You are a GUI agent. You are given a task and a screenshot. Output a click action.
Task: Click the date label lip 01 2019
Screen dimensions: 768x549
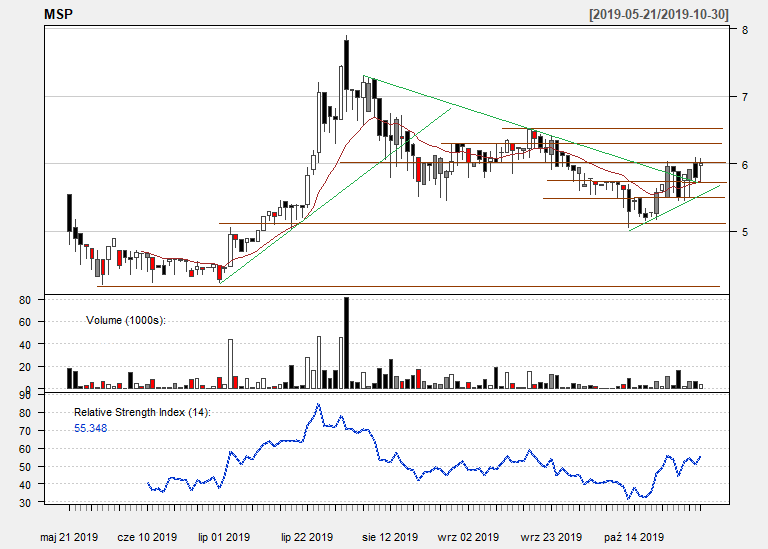tap(224, 537)
